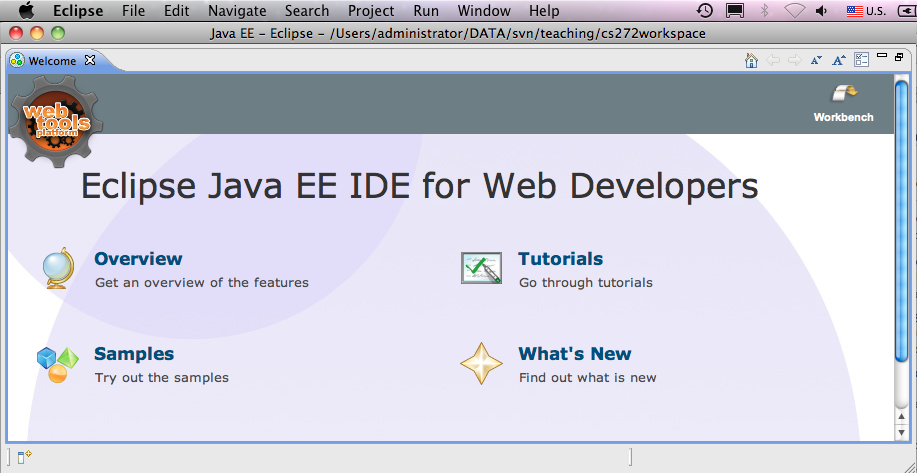Open the Help menu
Image resolution: width=917 pixels, height=473 pixels.
[544, 11]
